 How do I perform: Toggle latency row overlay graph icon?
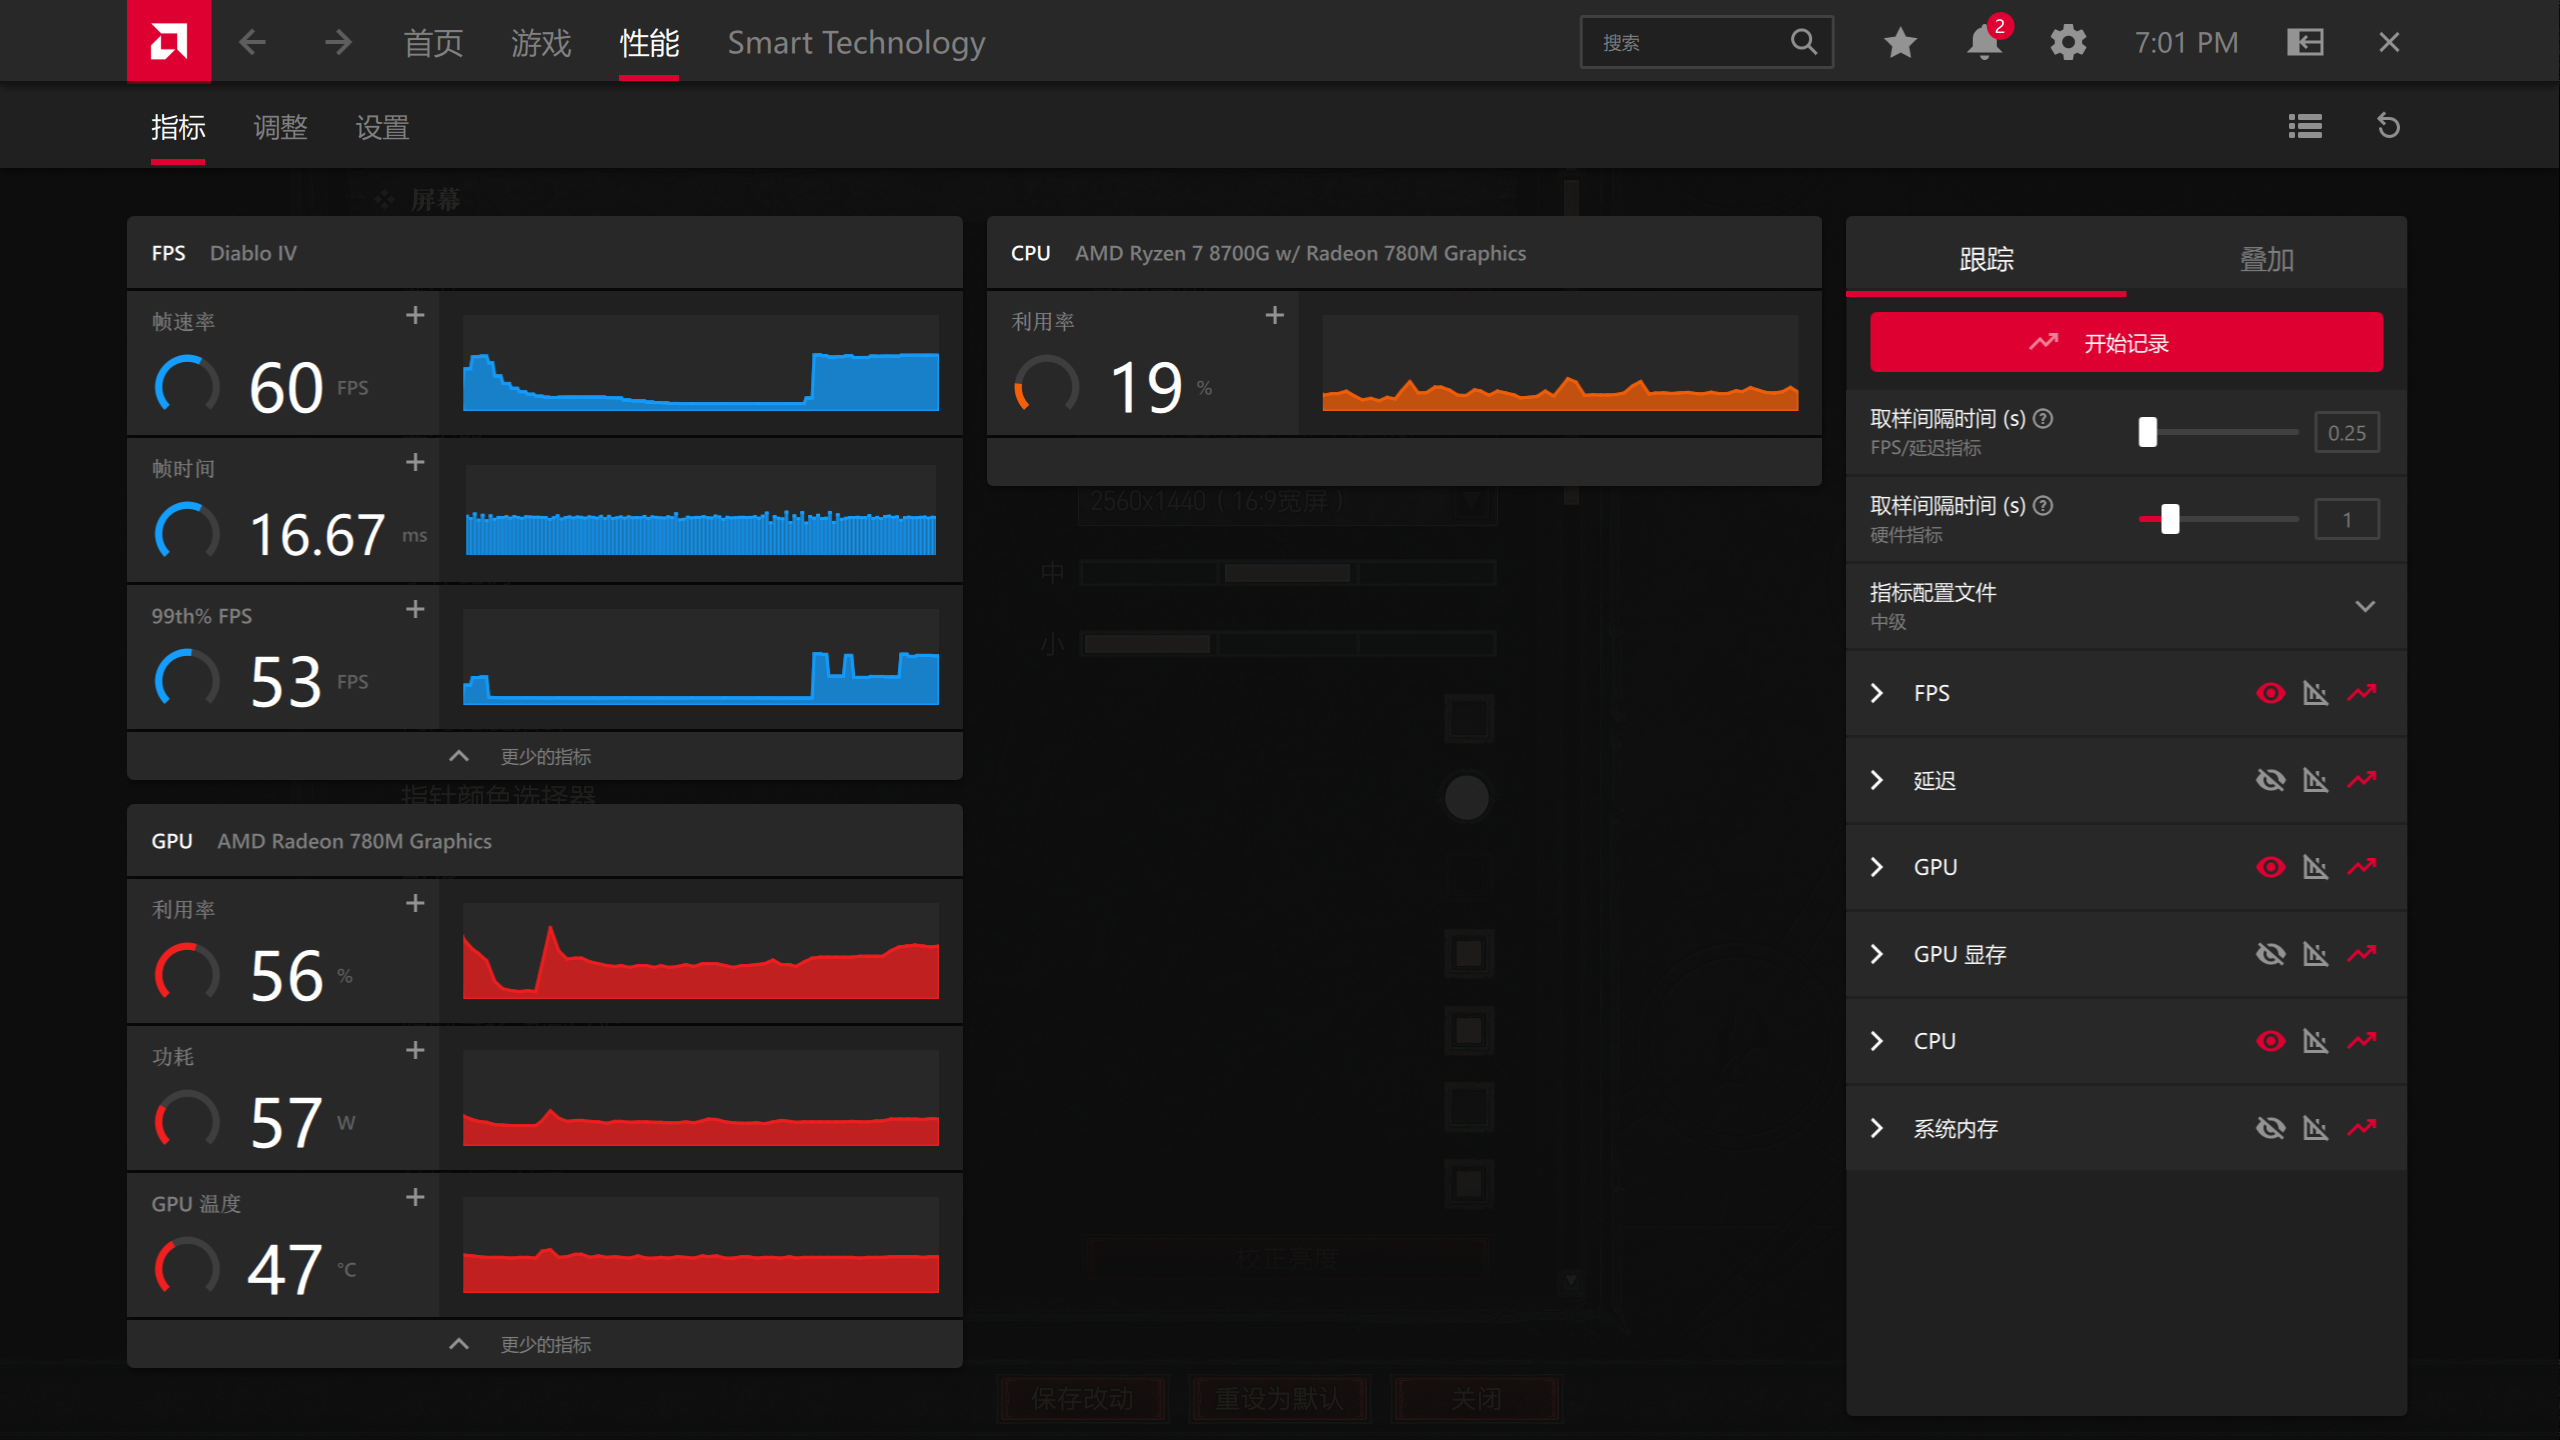click(2315, 780)
